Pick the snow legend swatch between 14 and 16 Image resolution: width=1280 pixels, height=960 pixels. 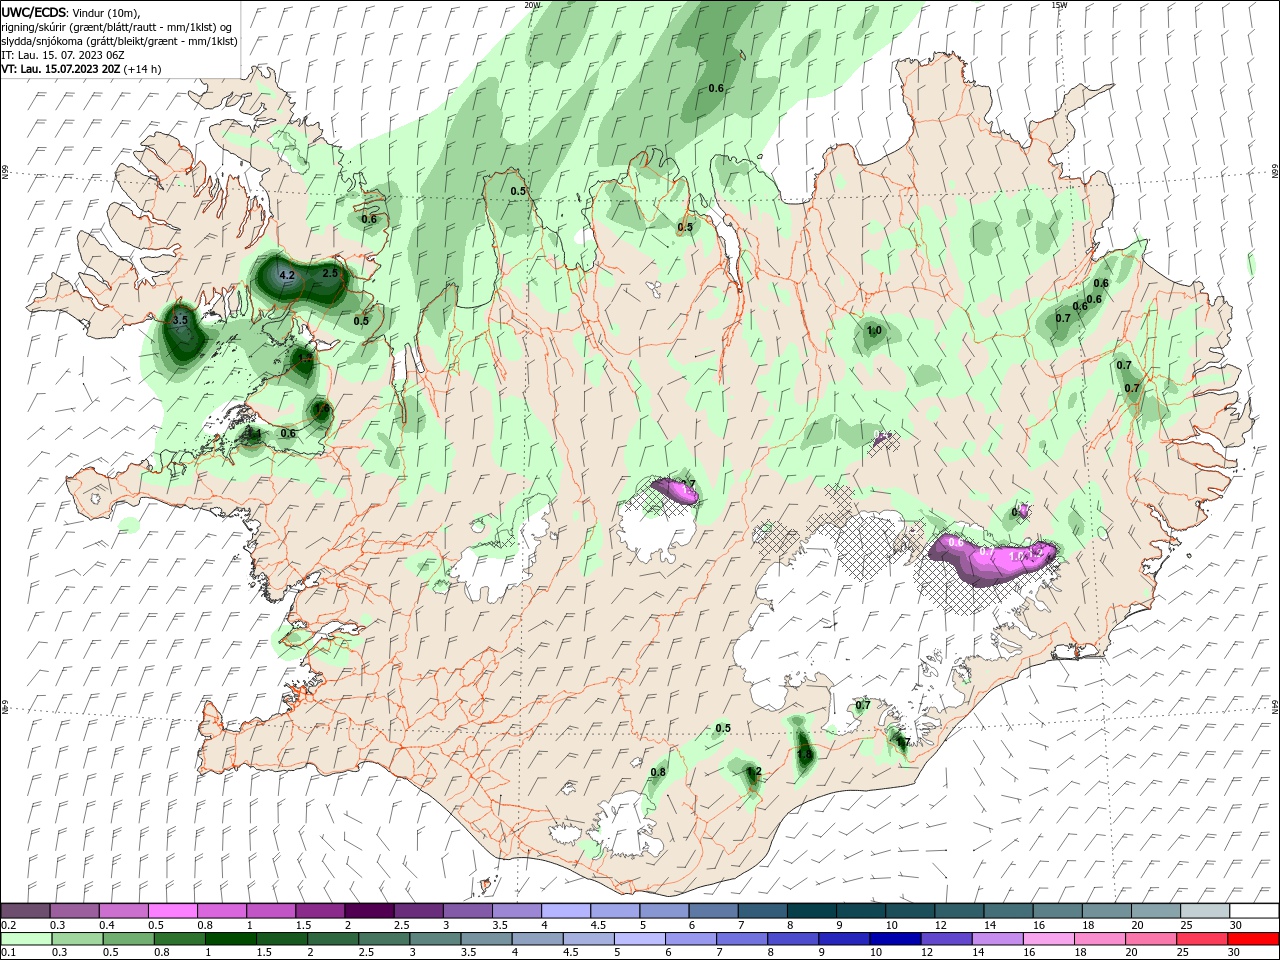[1007, 911]
